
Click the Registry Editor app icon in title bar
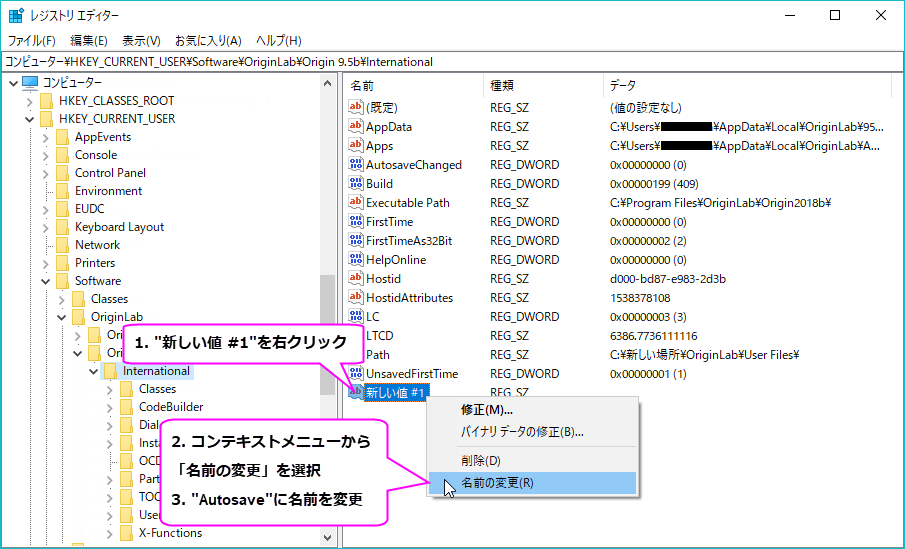click(x=16, y=16)
